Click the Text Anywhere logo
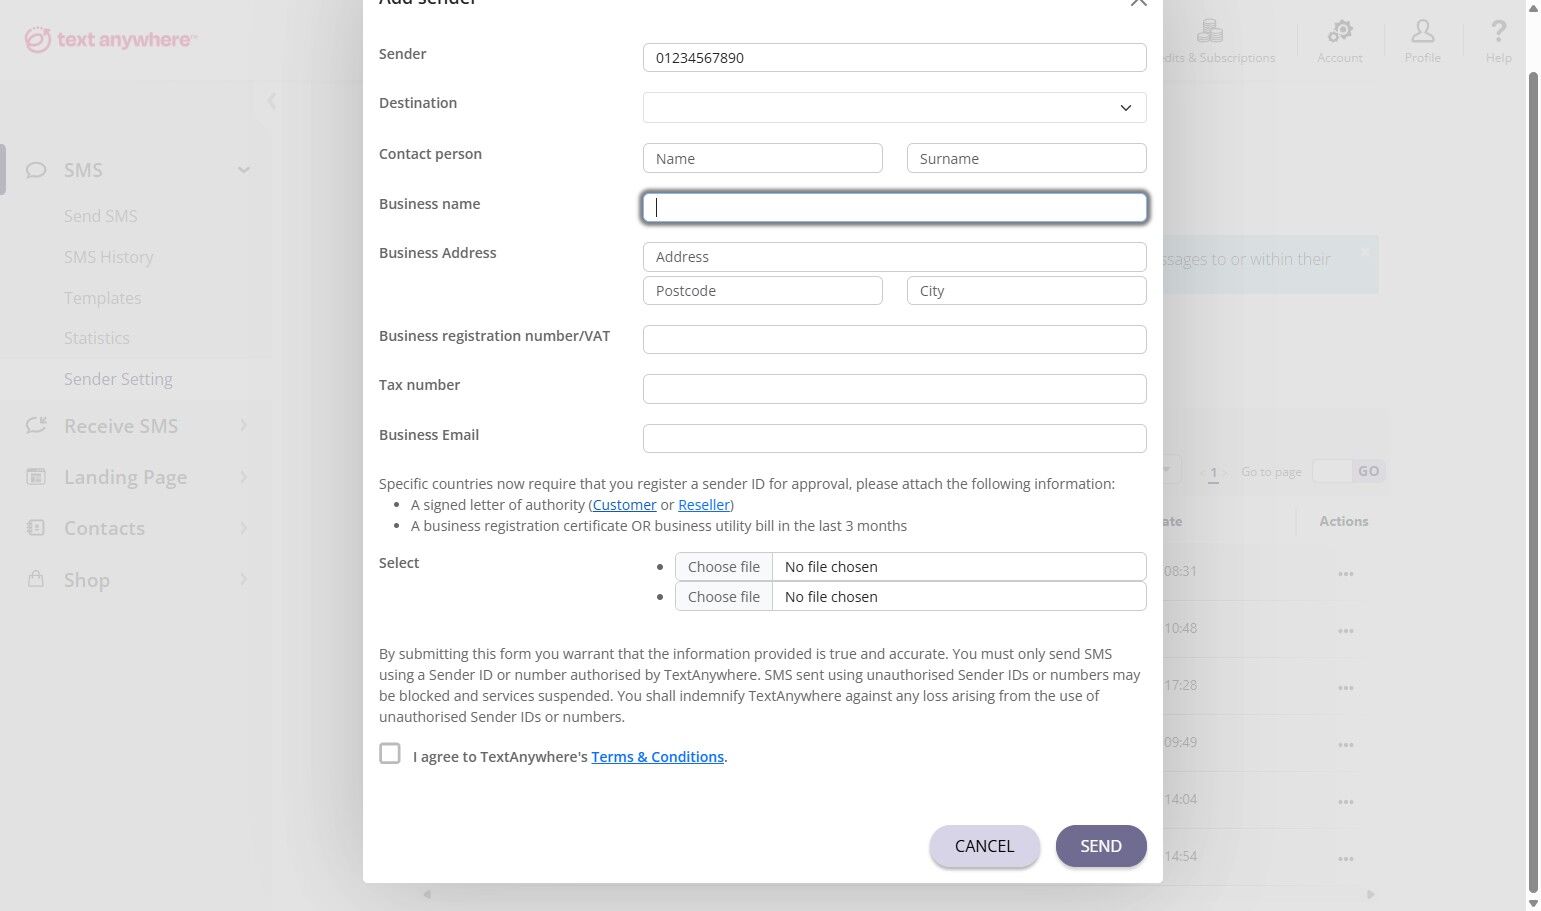Image resolution: width=1541 pixels, height=911 pixels. click(111, 40)
